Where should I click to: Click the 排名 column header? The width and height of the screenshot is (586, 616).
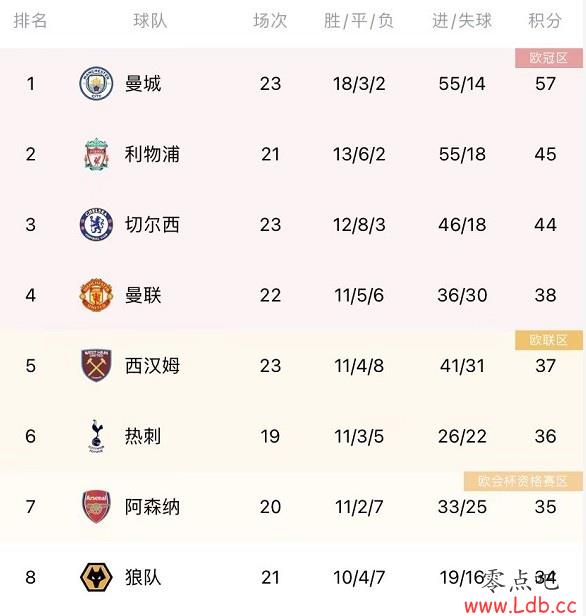(30, 20)
